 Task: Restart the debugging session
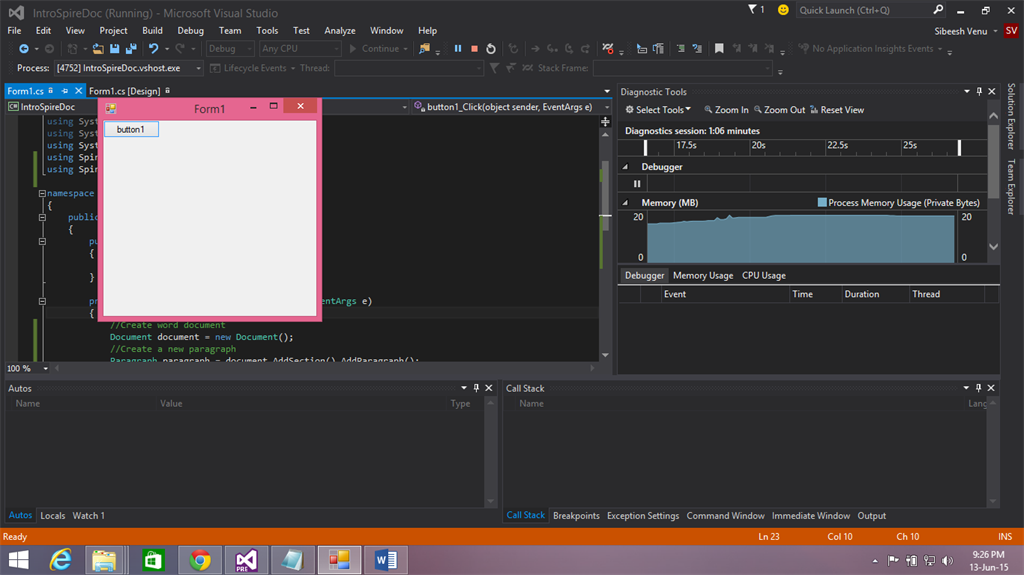pos(491,48)
